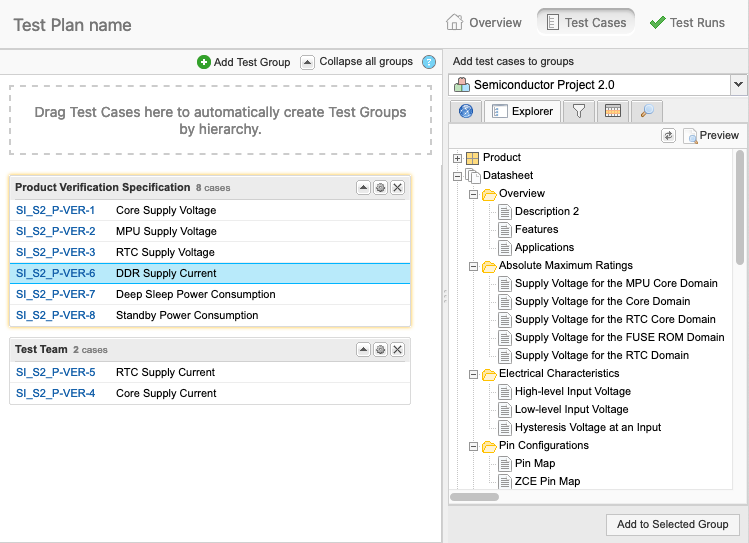The width and height of the screenshot is (749, 543).
Task: Click the panel splitter handle
Action: [445, 296]
